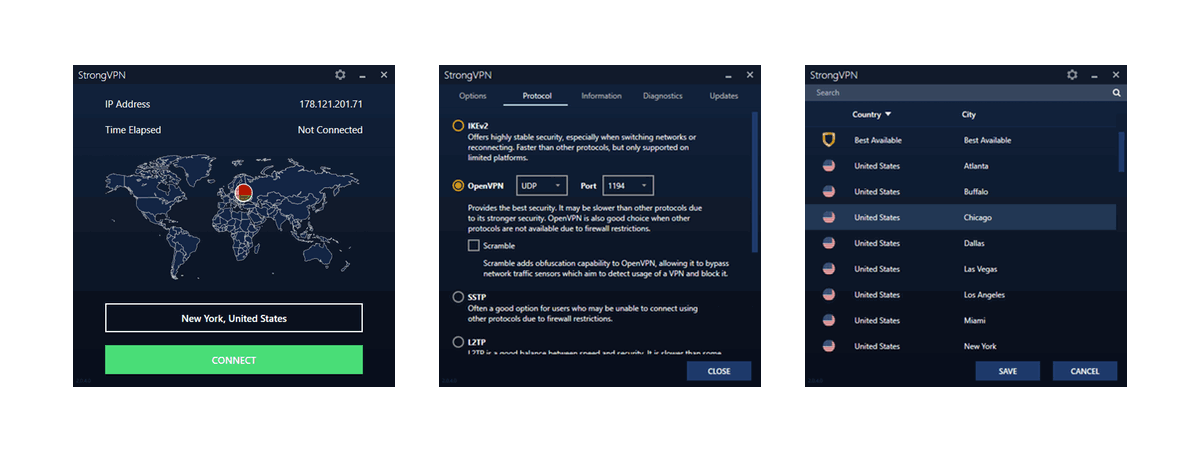Click the green CONNECT button
Viewport: 1200px width, 450px height.
click(x=234, y=360)
